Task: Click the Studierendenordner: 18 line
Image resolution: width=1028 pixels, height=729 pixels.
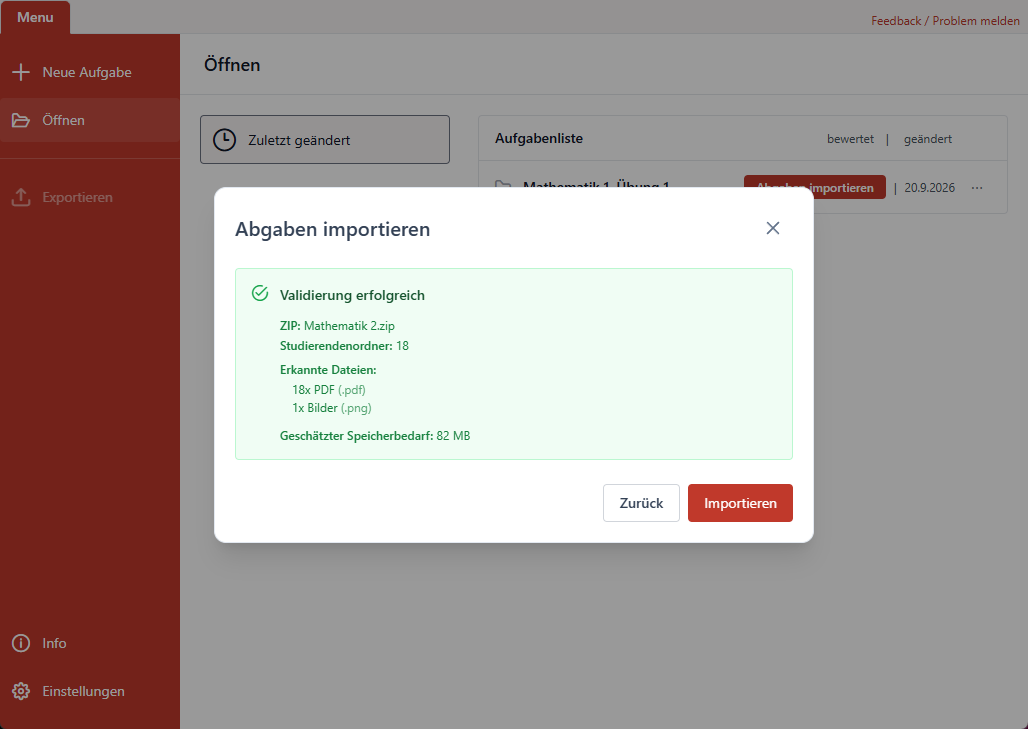Action: (344, 345)
